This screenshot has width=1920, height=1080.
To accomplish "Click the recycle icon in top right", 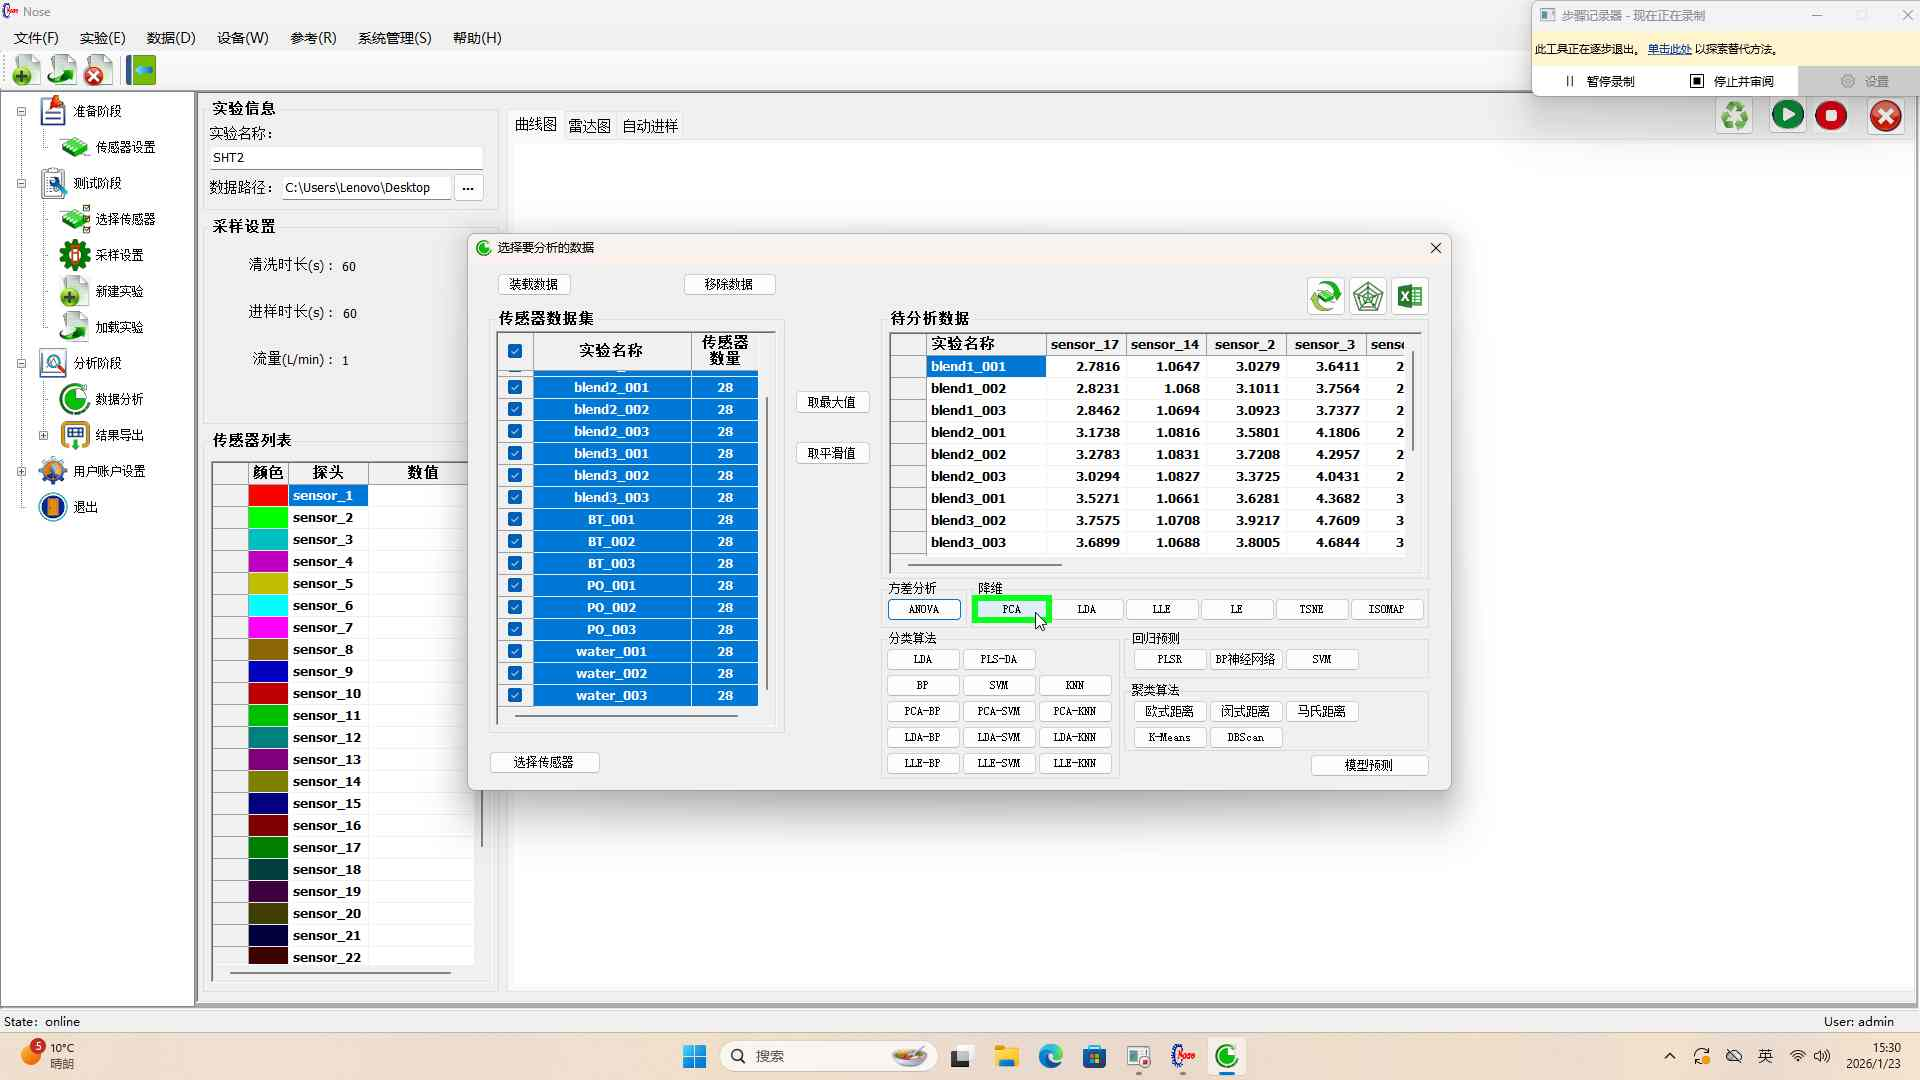I will 1735,116.
